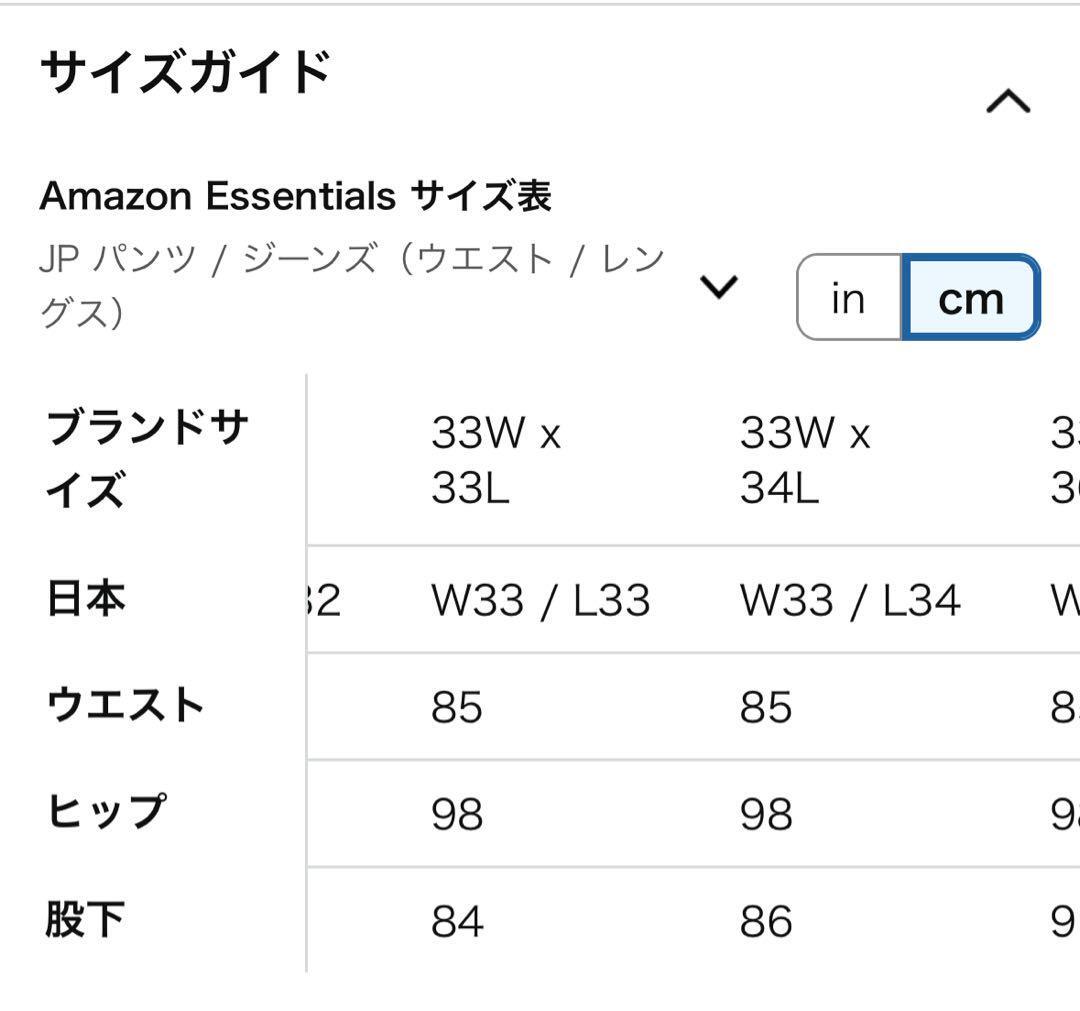This screenshot has height=1011, width=1080.
Task: Click the W33 / L34 Japan size cell
Action: [x=850, y=600]
